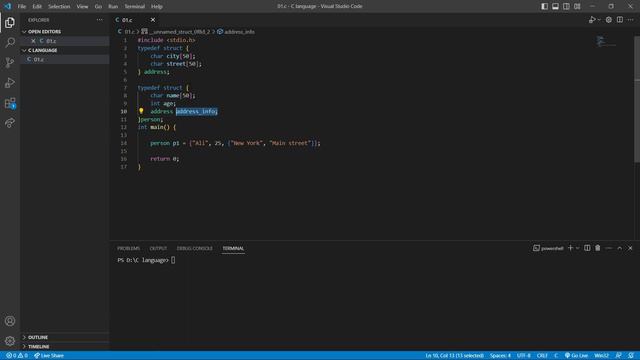
Task: Toggle the secondary side bar layout icon
Action: click(x=566, y=6)
